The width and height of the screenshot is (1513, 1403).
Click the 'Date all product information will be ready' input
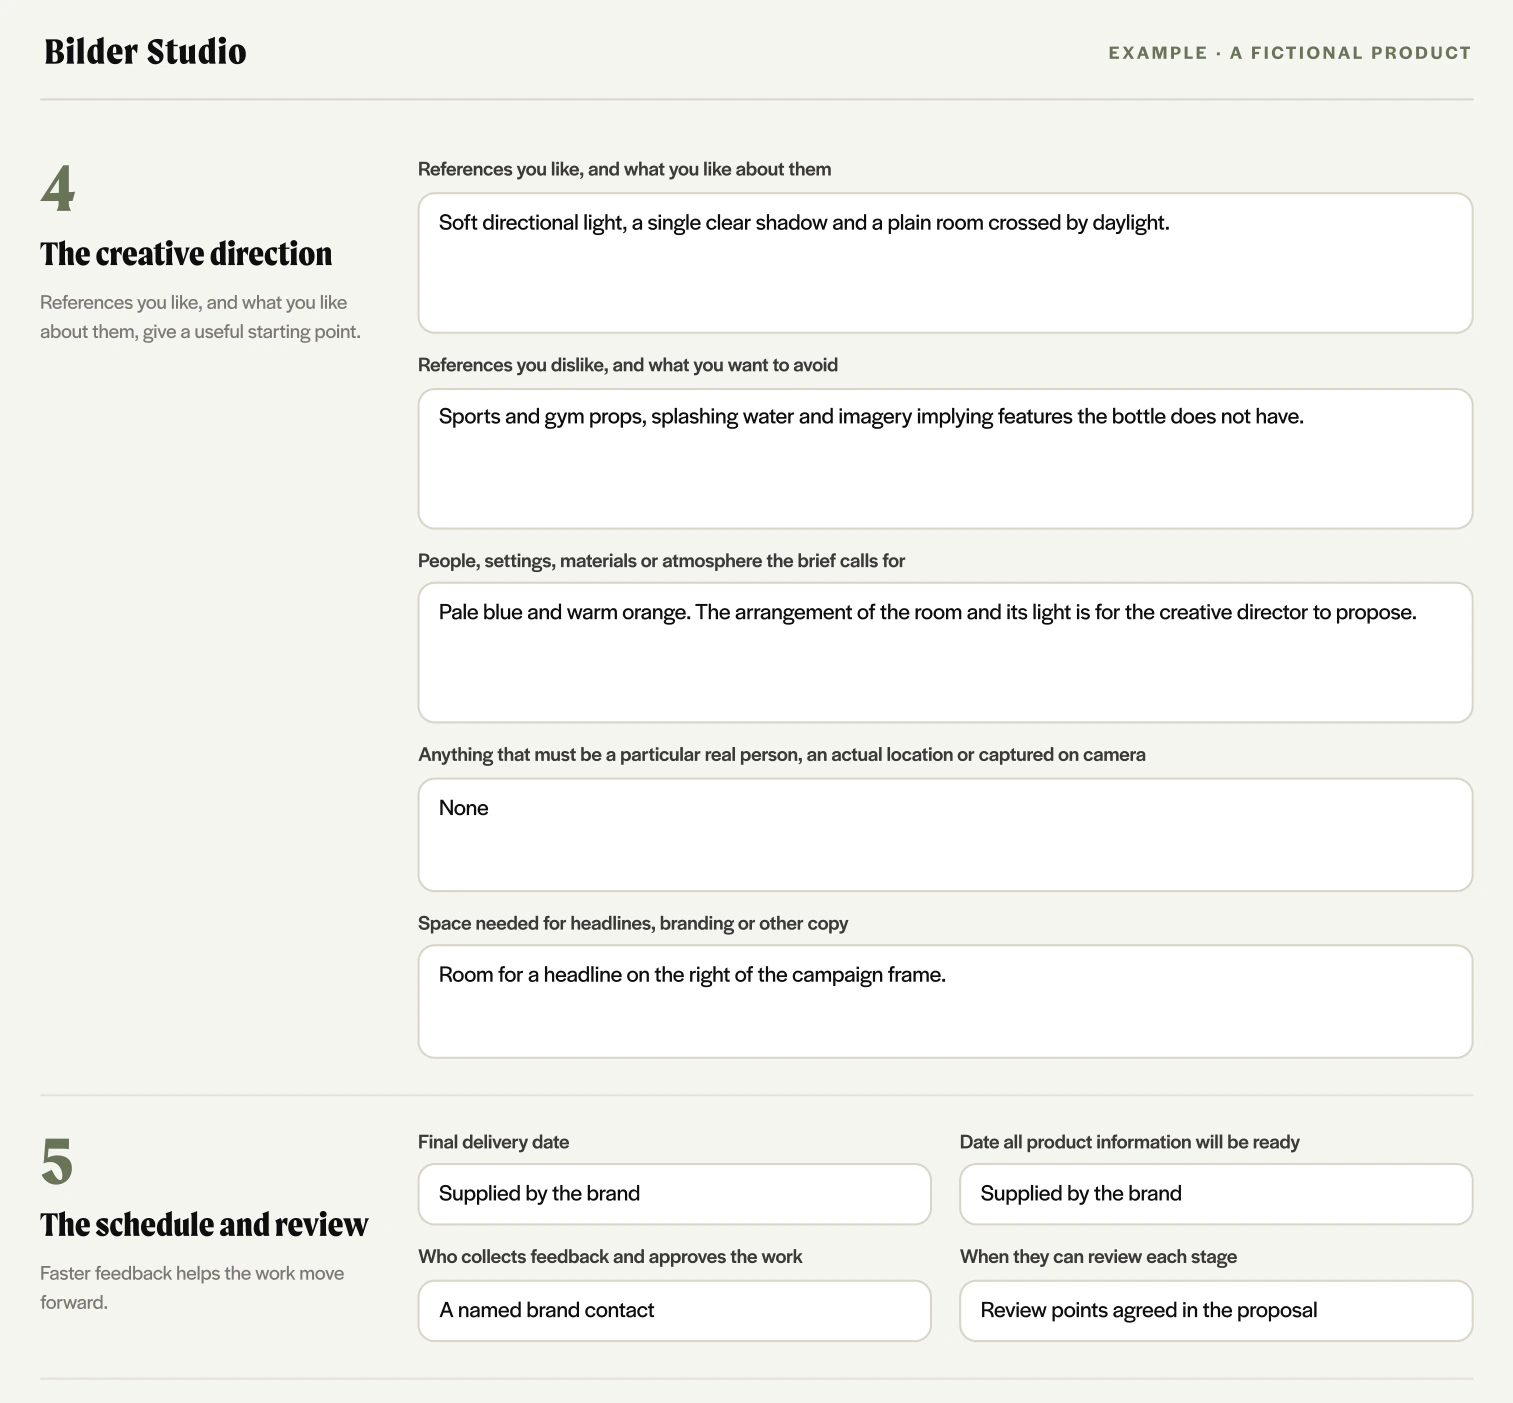point(1216,1194)
